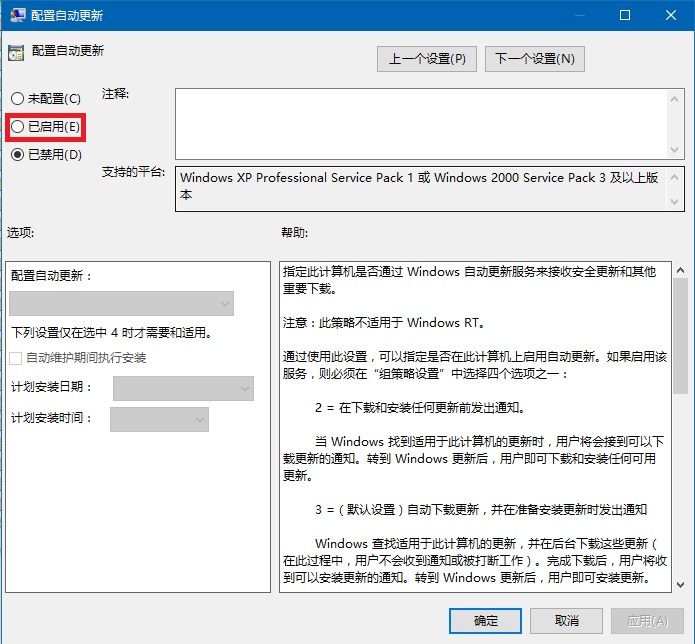Select the 已禁用(D) radio button
The image size is (695, 644).
tap(17, 155)
